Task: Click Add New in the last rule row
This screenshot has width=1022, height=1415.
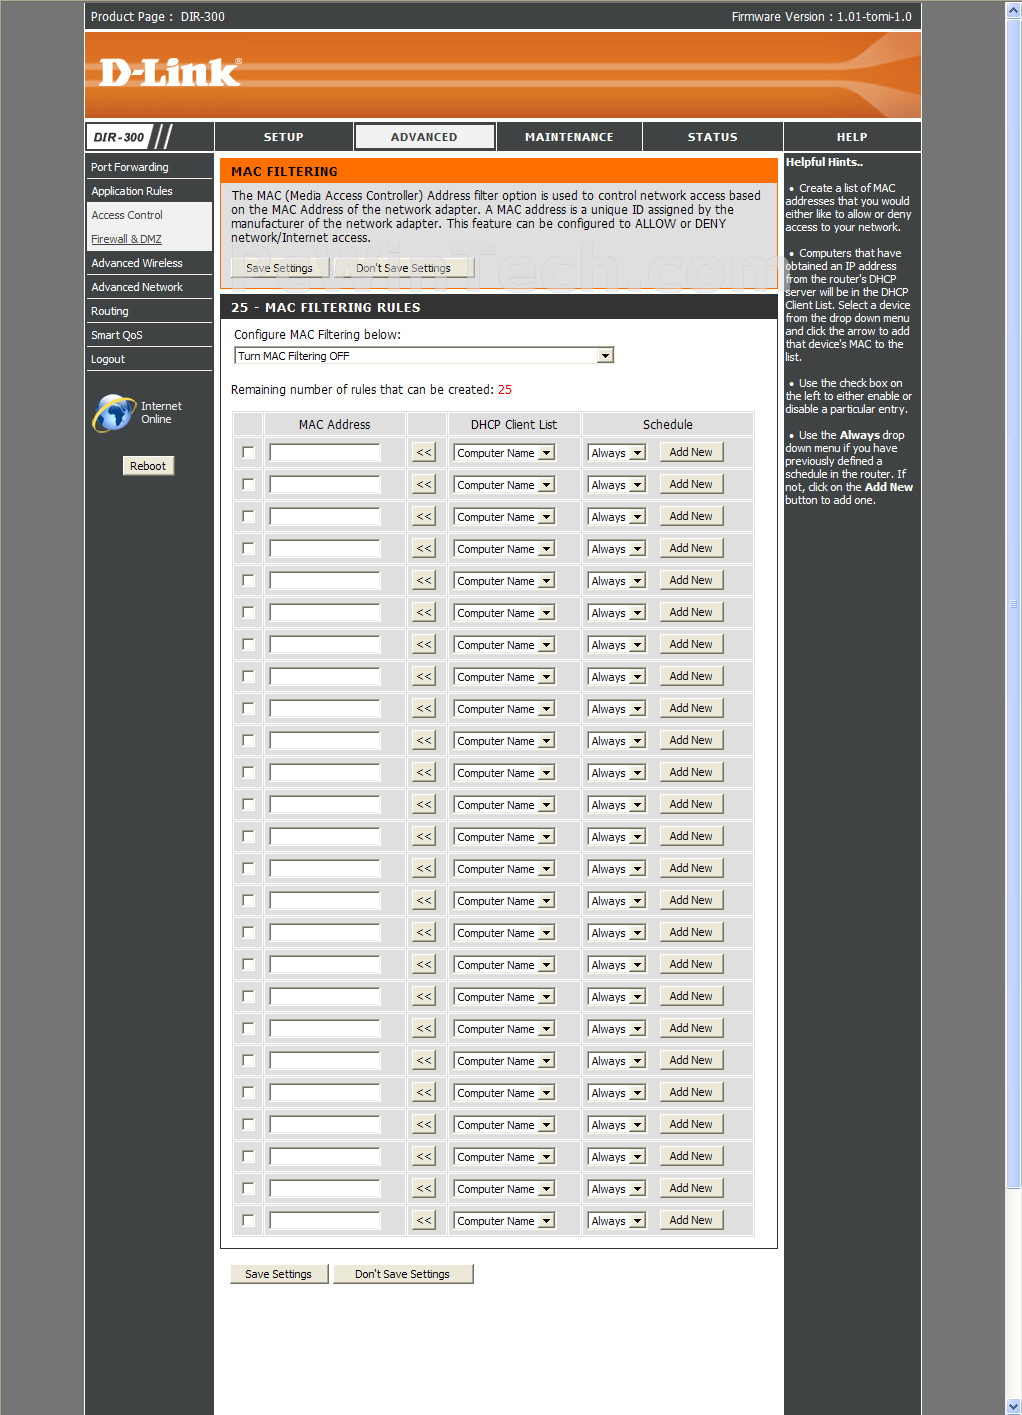Action: (x=691, y=1221)
